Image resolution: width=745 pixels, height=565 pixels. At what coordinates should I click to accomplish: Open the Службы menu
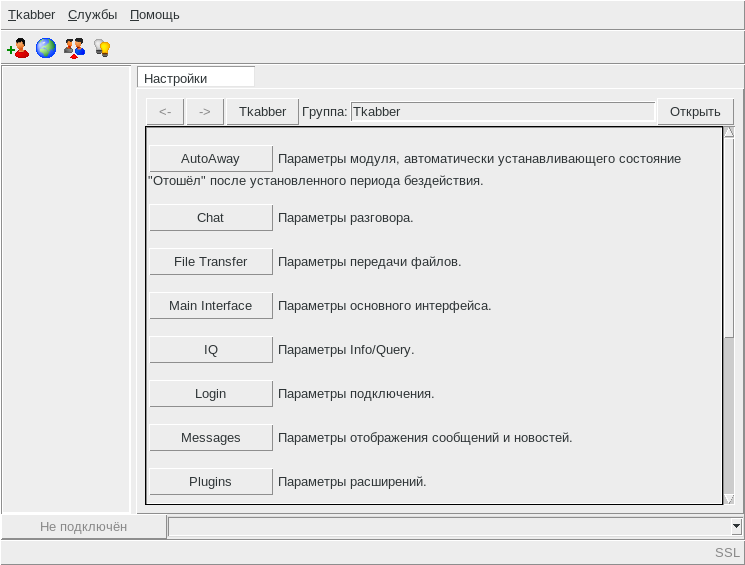(92, 15)
